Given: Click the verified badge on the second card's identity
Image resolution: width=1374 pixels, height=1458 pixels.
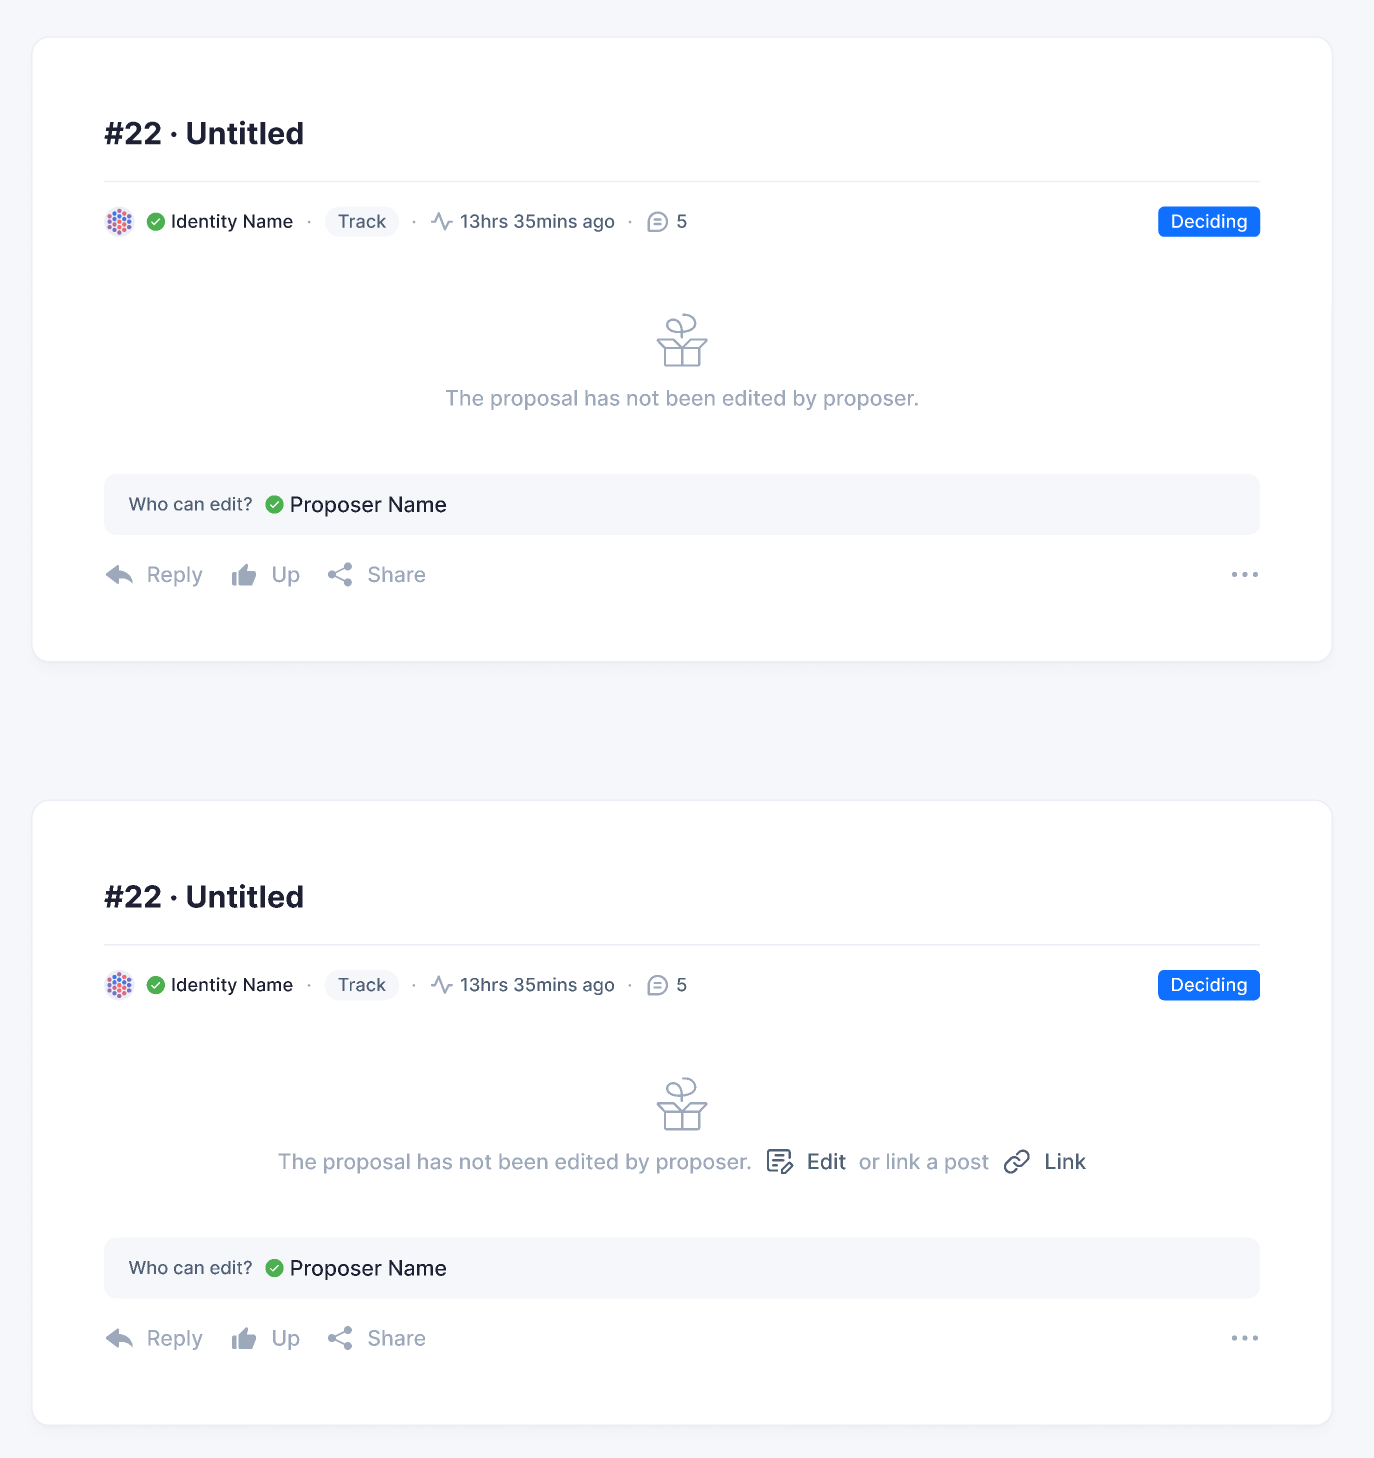Looking at the screenshot, I should (x=156, y=985).
